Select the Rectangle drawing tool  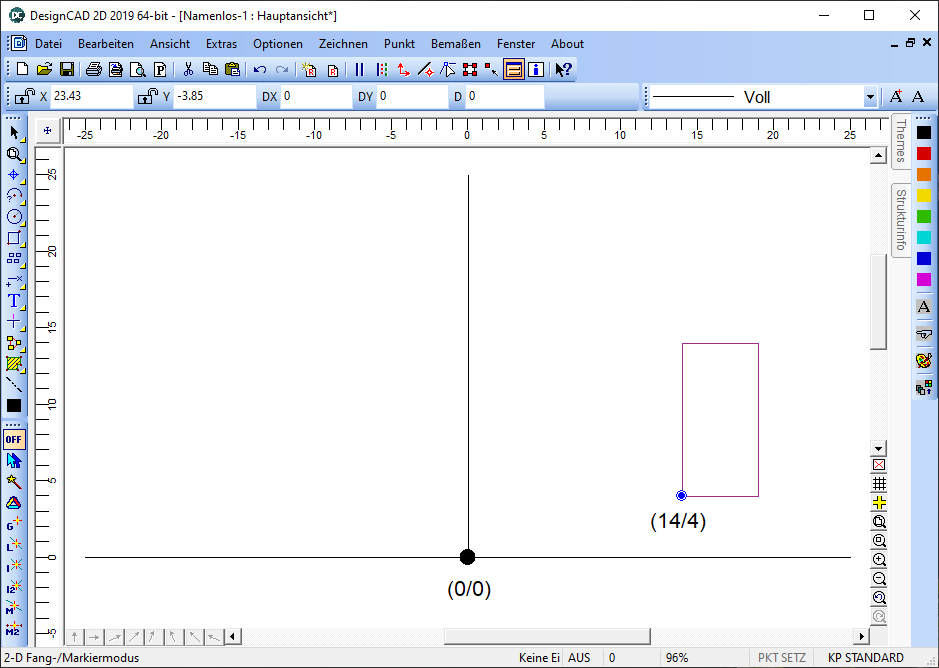[14, 238]
